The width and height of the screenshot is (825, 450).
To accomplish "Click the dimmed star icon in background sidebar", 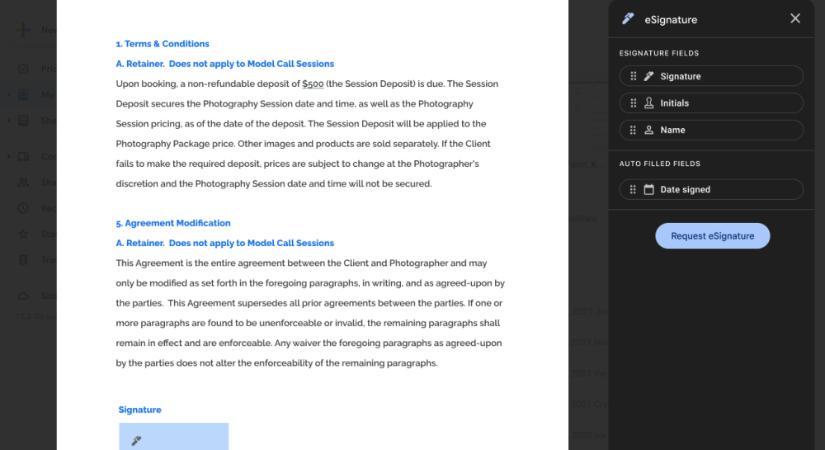I will click(x=23, y=234).
